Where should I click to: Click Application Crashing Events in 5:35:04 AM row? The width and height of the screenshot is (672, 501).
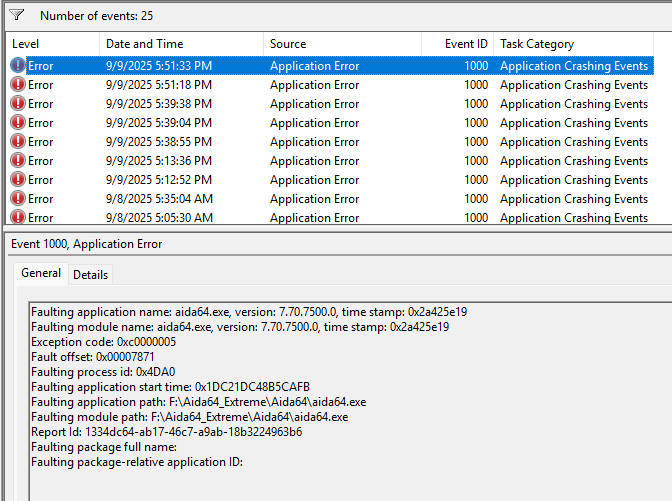pos(574,199)
